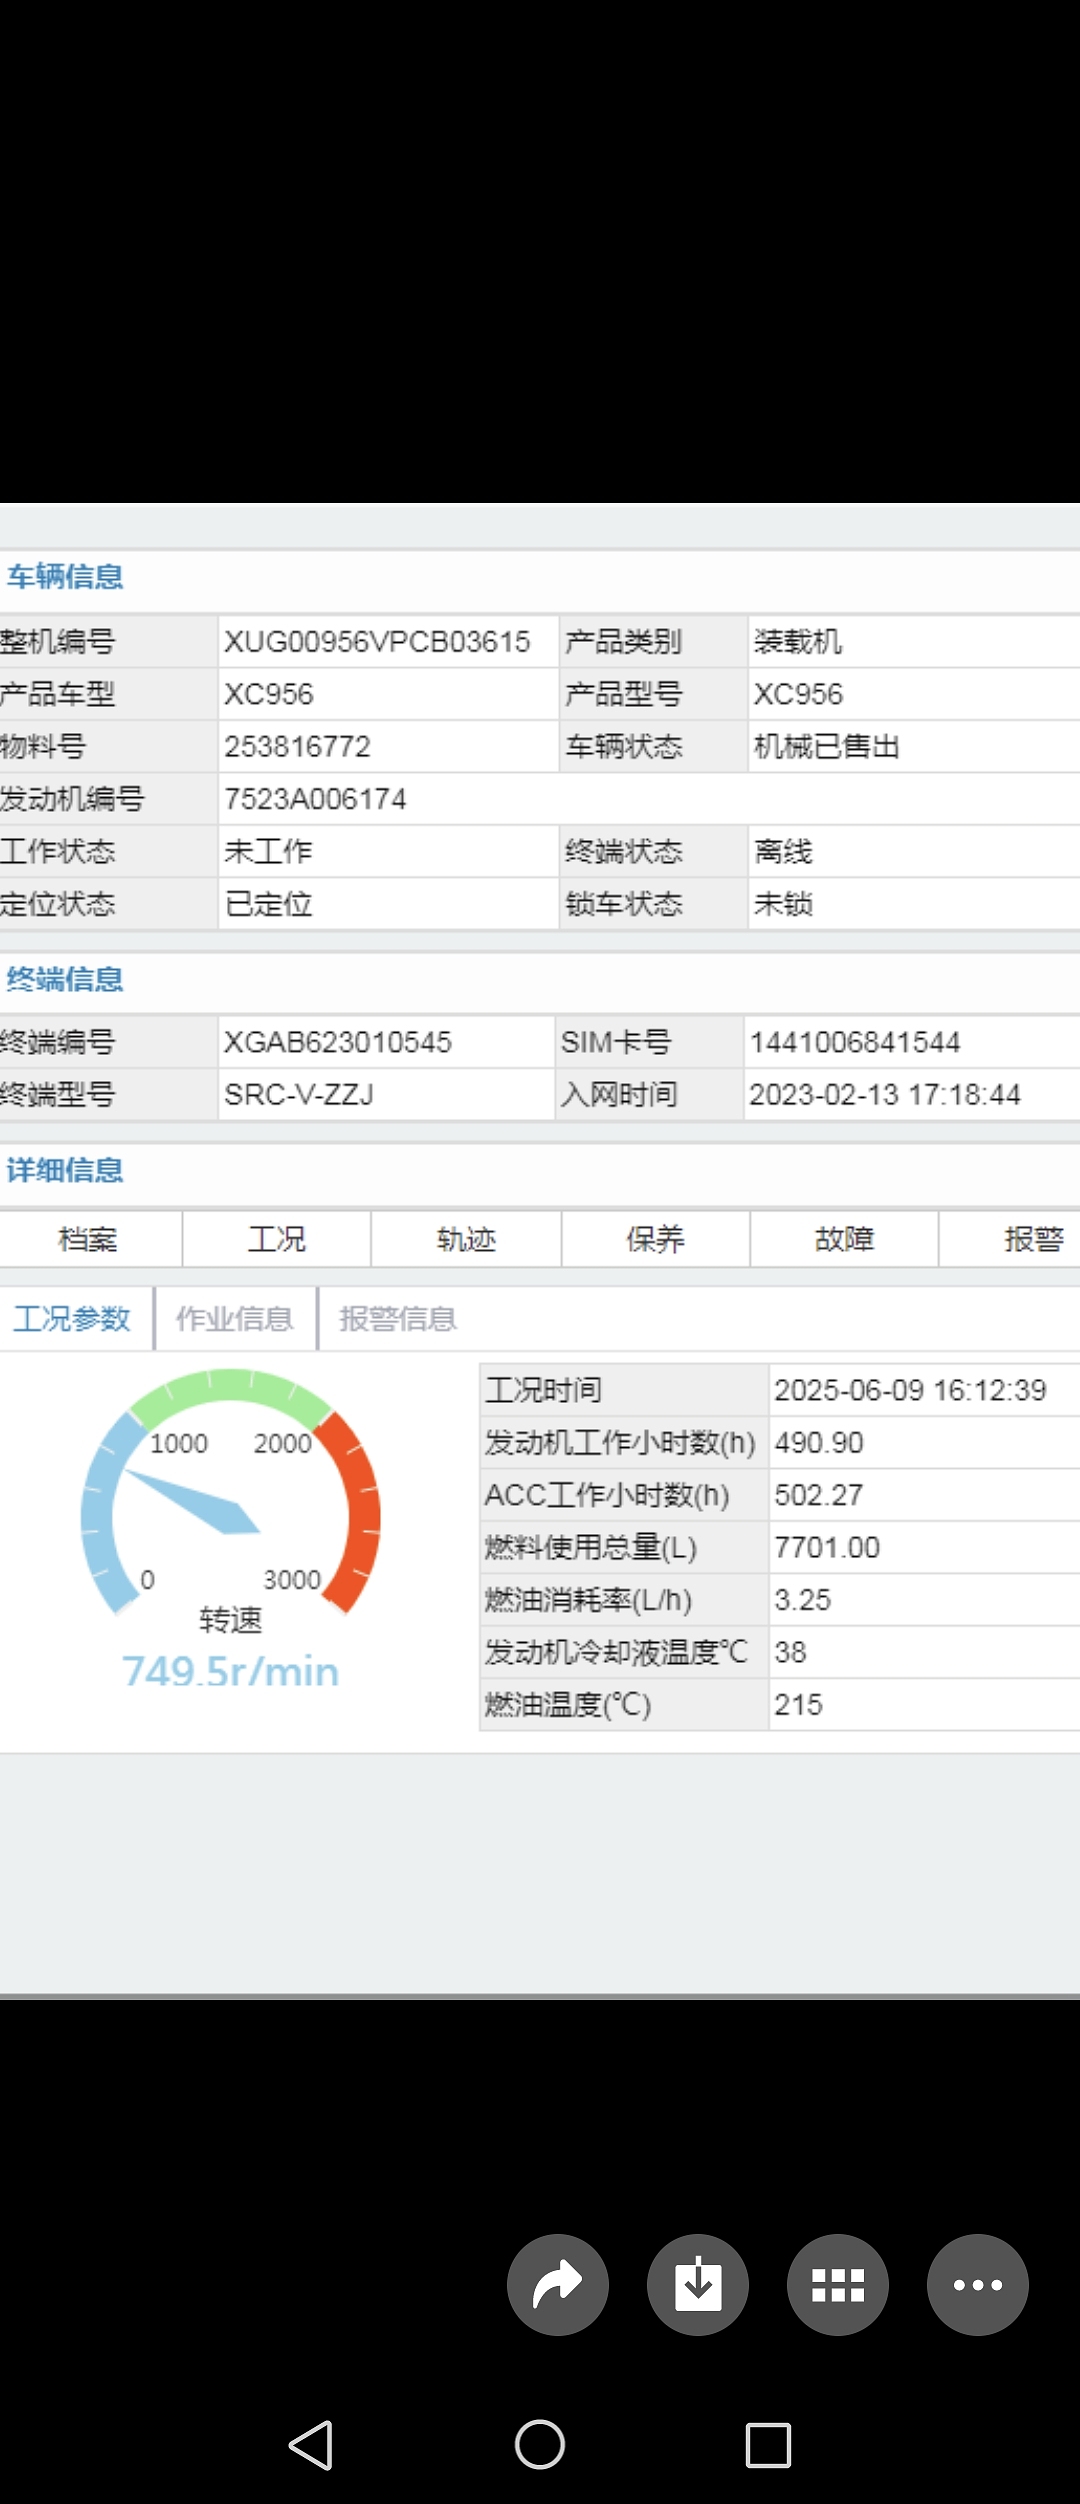Open the 故障 tab
1080x2504 pixels.
tap(844, 1239)
